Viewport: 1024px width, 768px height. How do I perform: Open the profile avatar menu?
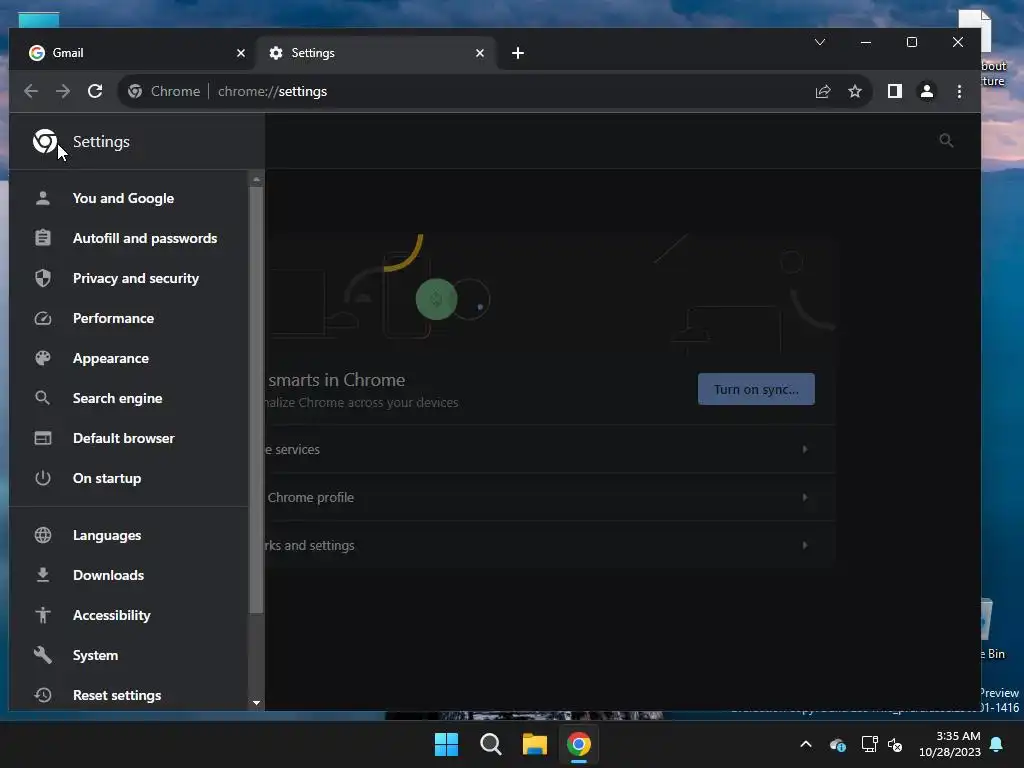pyautogui.click(x=927, y=91)
